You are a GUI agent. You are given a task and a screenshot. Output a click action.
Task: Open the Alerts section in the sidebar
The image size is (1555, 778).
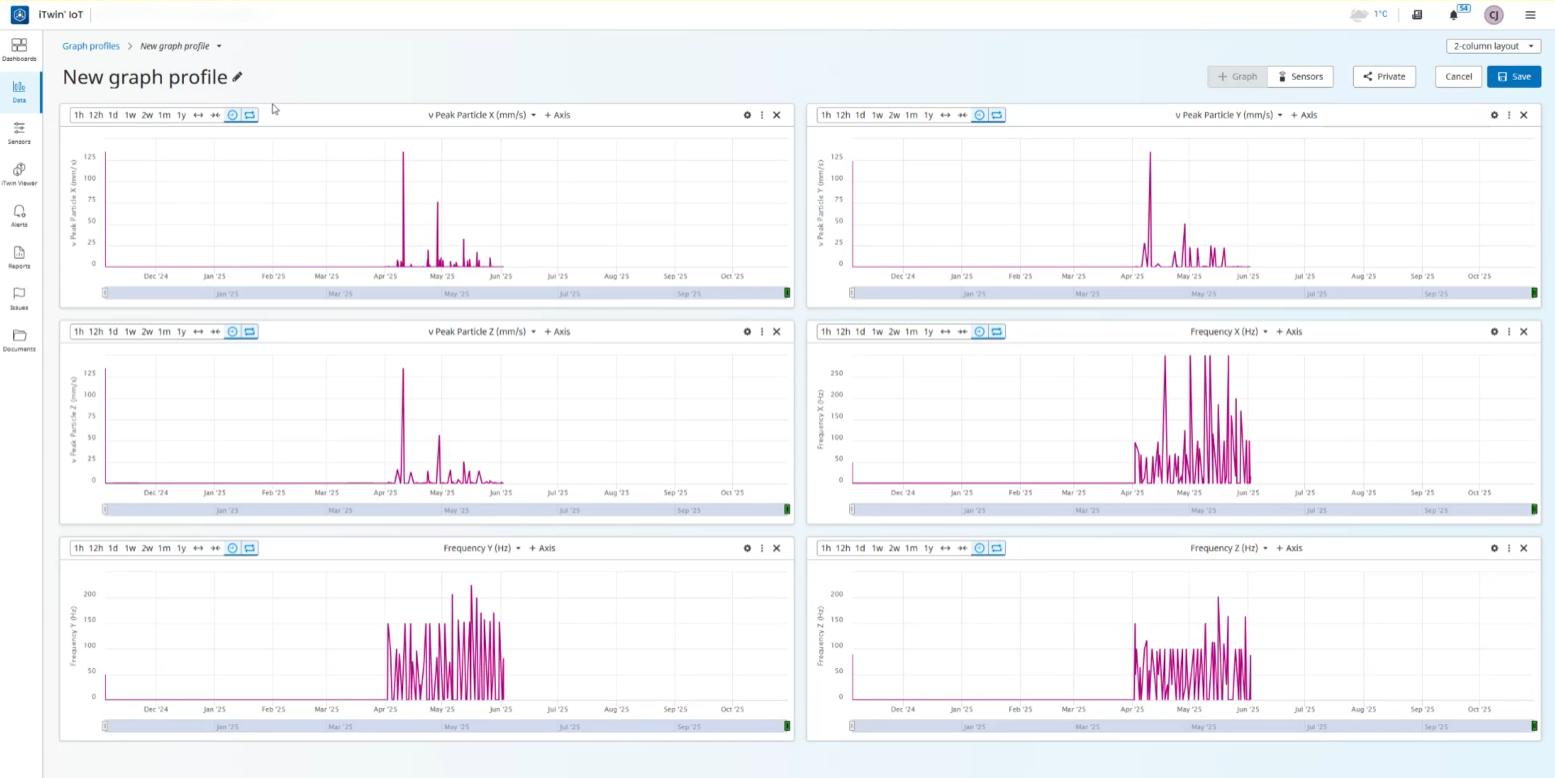pos(19,213)
